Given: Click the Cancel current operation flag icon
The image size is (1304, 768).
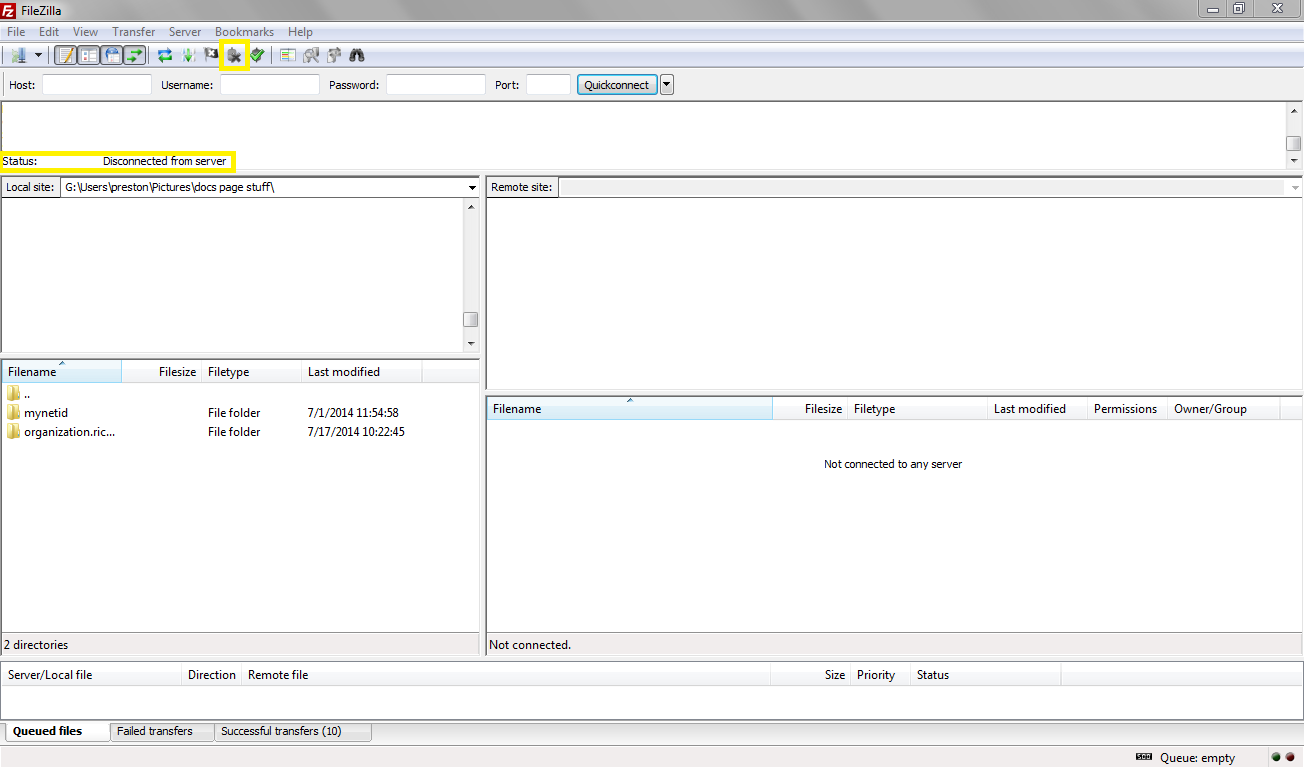Looking at the screenshot, I should pyautogui.click(x=211, y=56).
